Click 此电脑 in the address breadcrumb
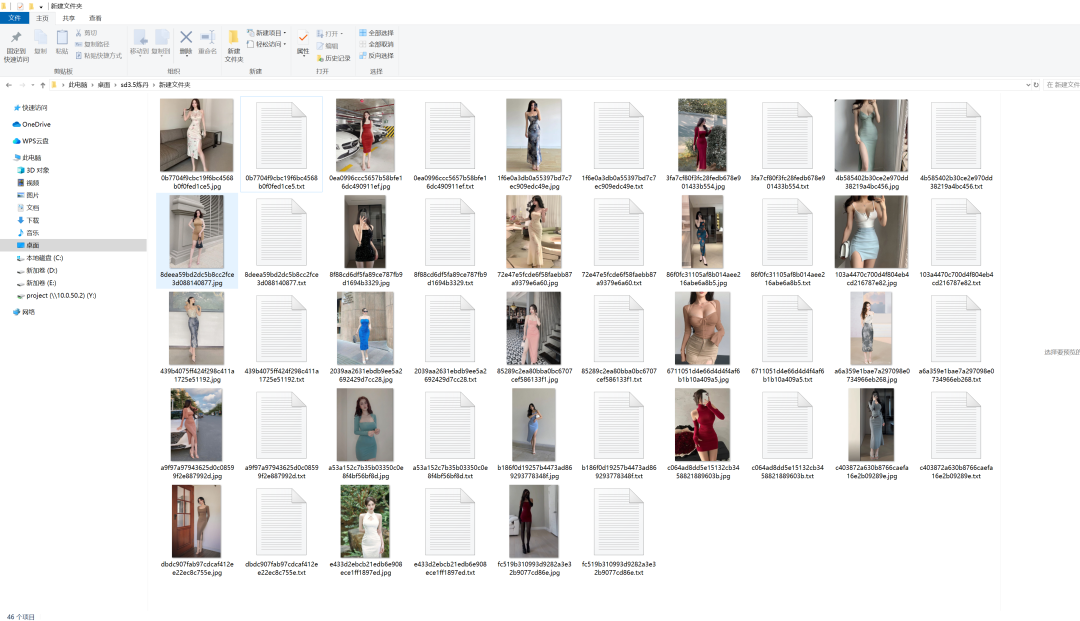This screenshot has width=1080, height=621. [x=78, y=85]
